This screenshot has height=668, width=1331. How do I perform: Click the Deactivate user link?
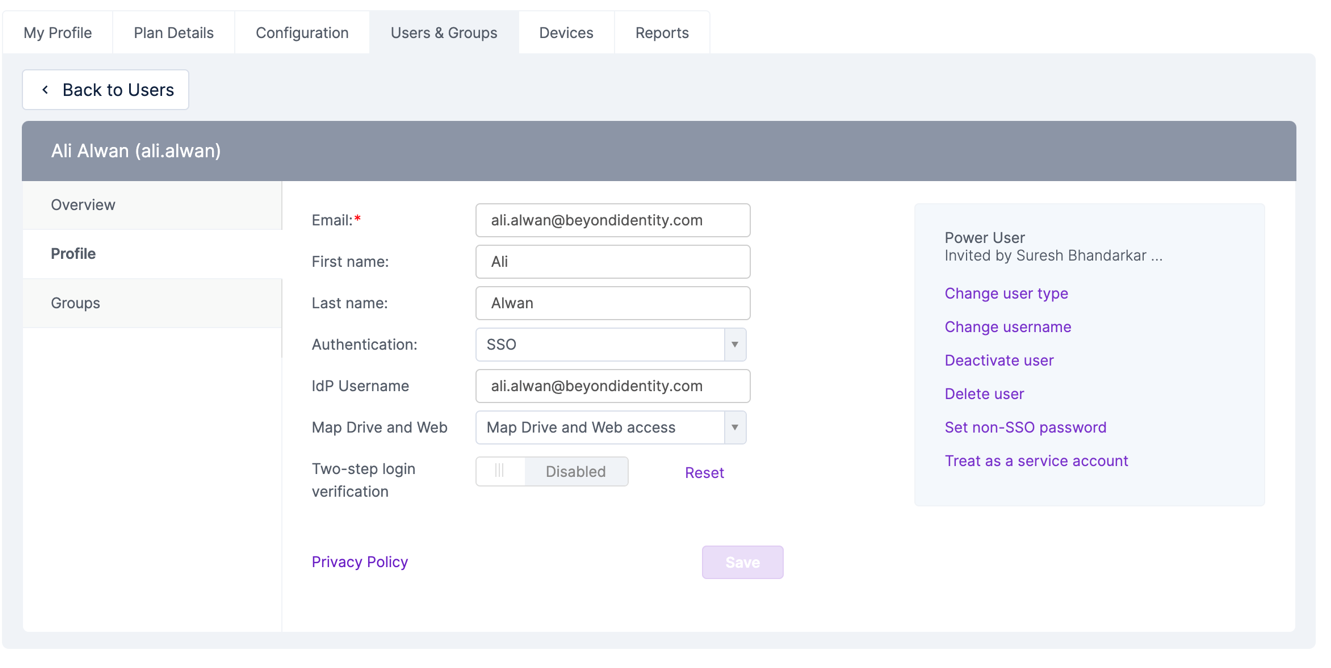coord(999,361)
